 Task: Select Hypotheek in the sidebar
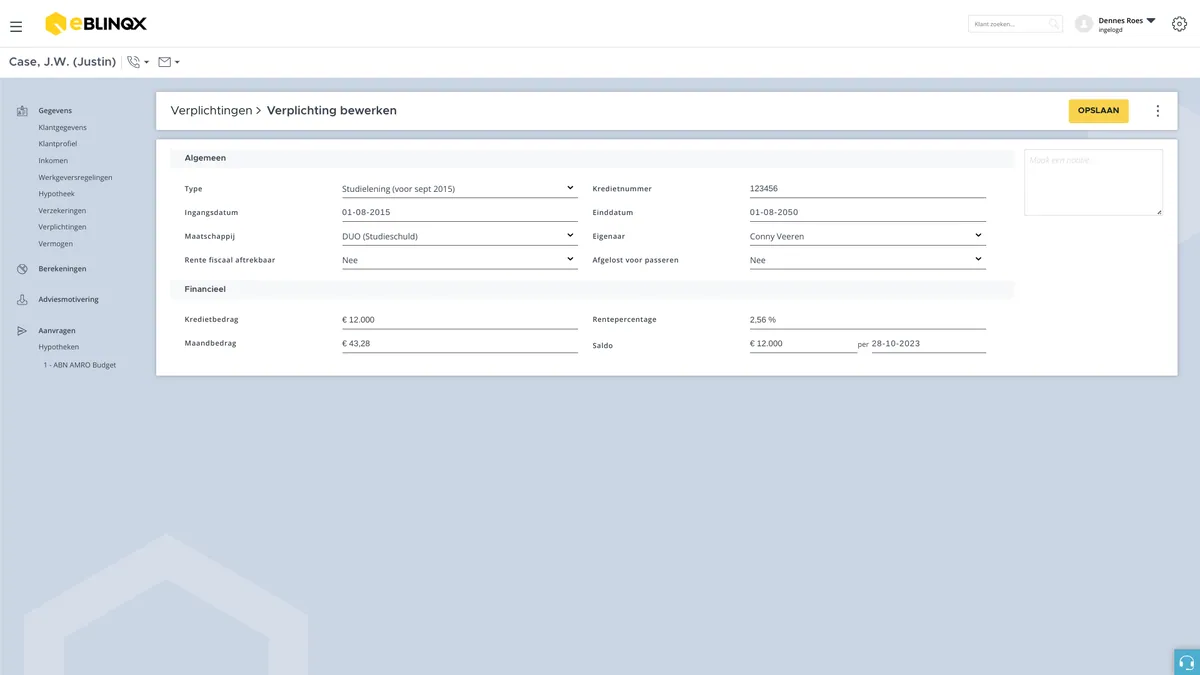click(x=56, y=194)
